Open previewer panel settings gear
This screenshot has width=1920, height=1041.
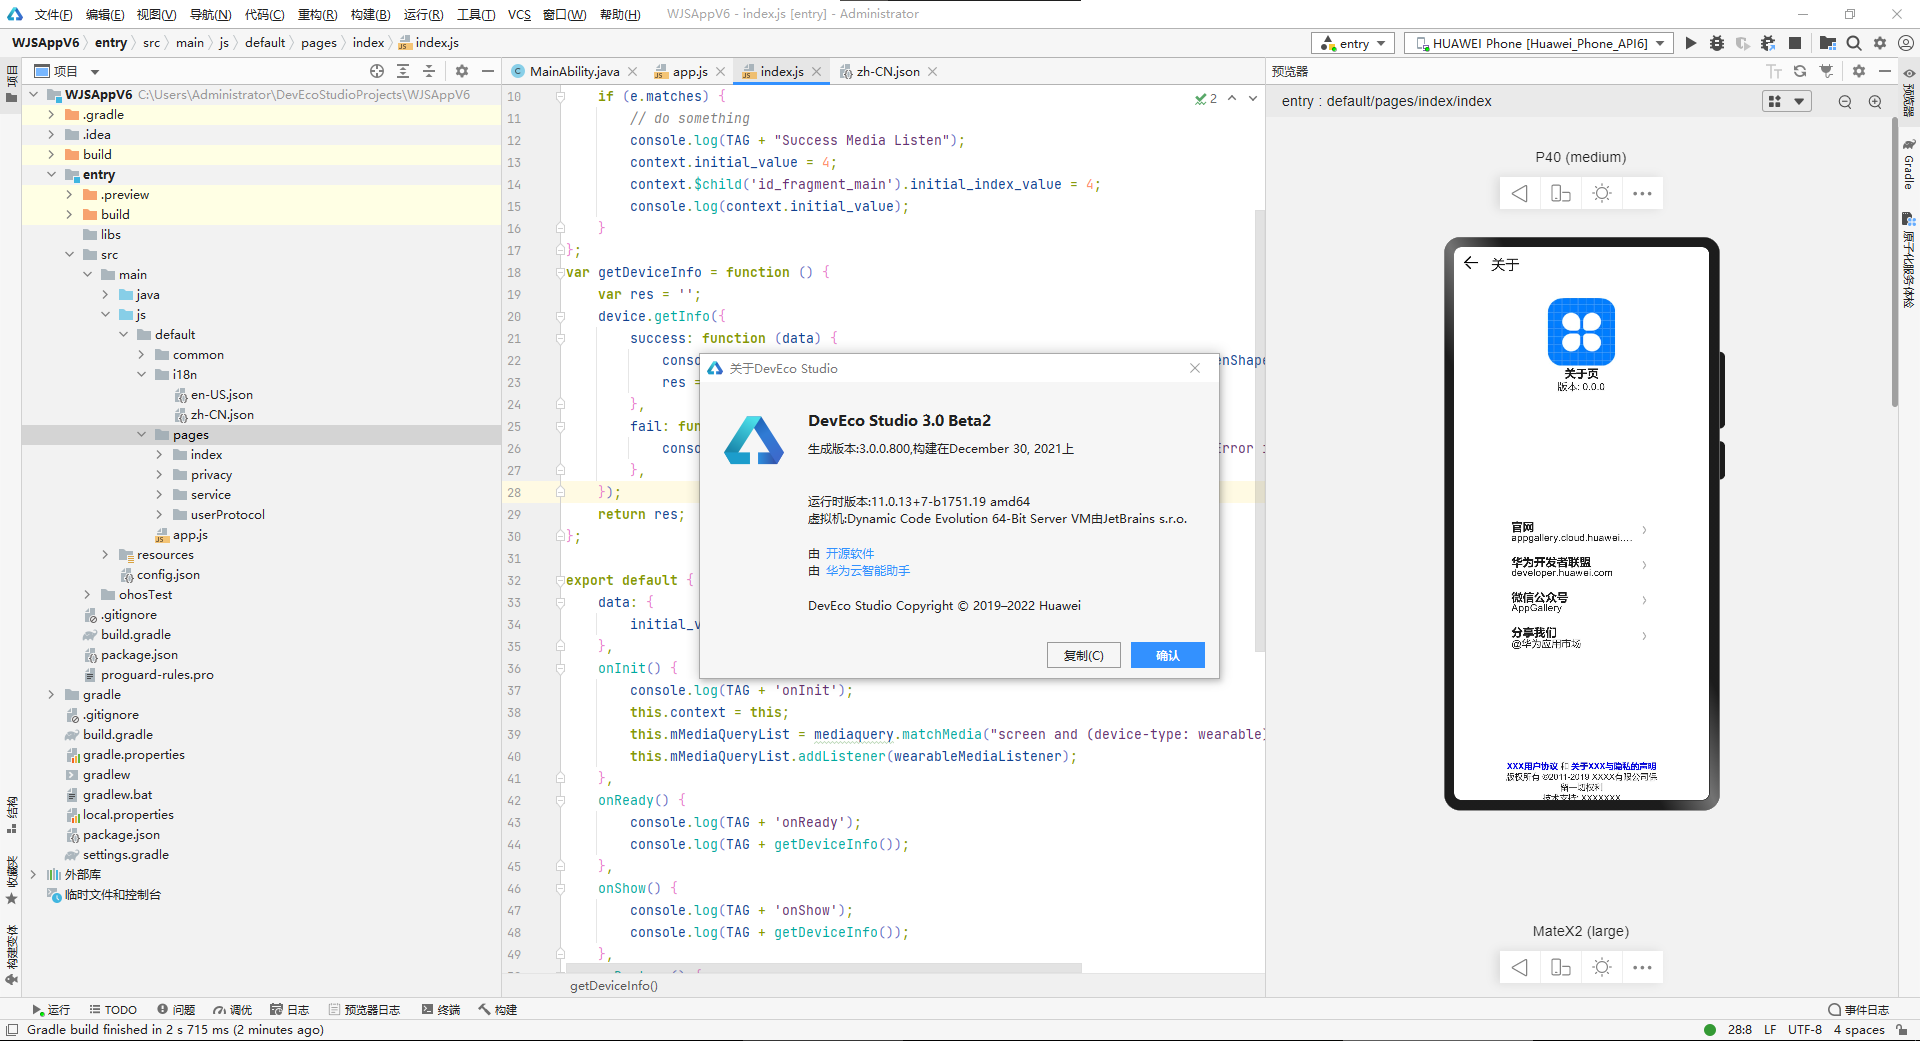1859,71
